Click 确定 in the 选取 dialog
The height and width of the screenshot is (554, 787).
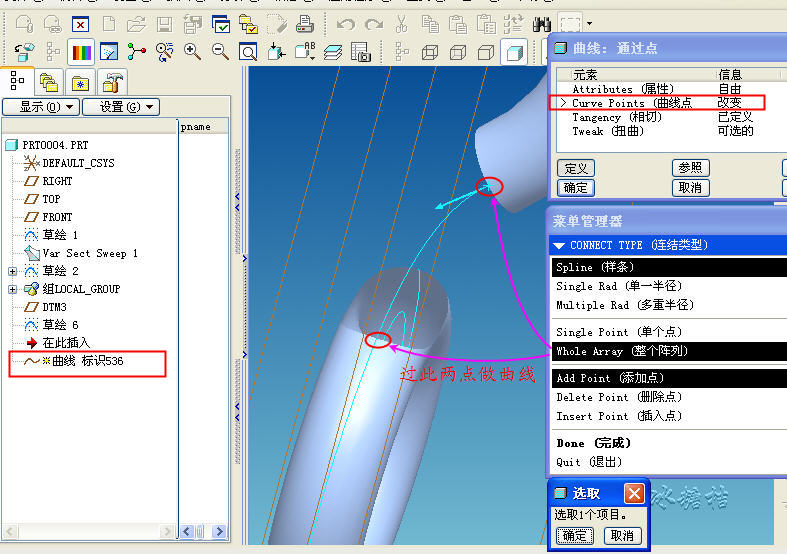pyautogui.click(x=575, y=536)
